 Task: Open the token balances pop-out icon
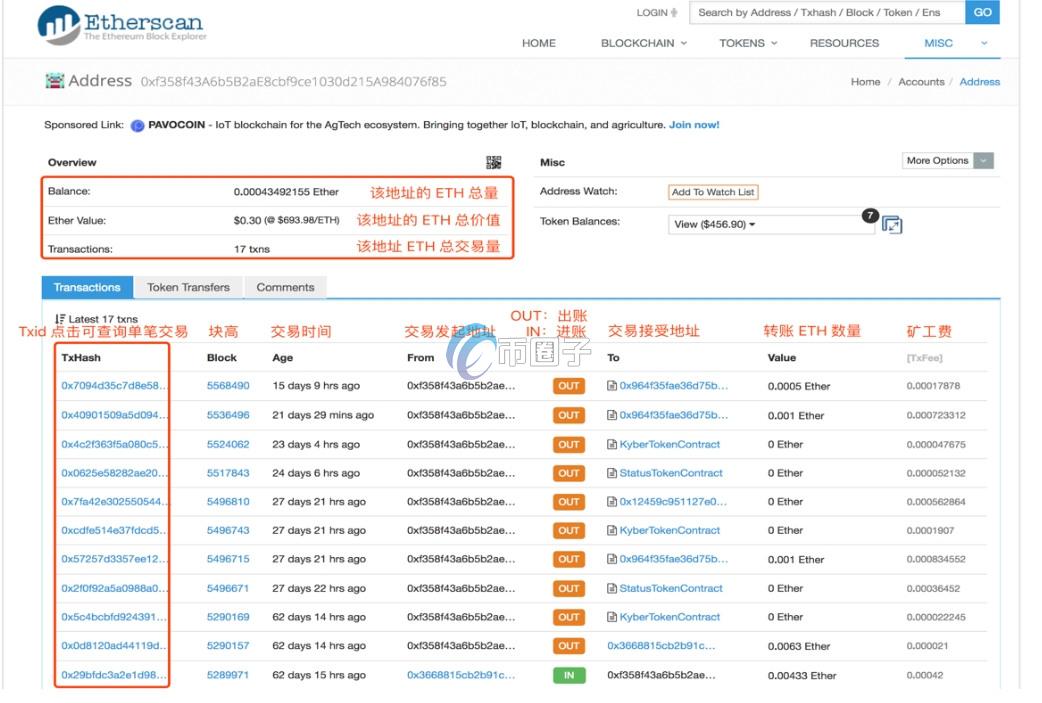pos(891,225)
